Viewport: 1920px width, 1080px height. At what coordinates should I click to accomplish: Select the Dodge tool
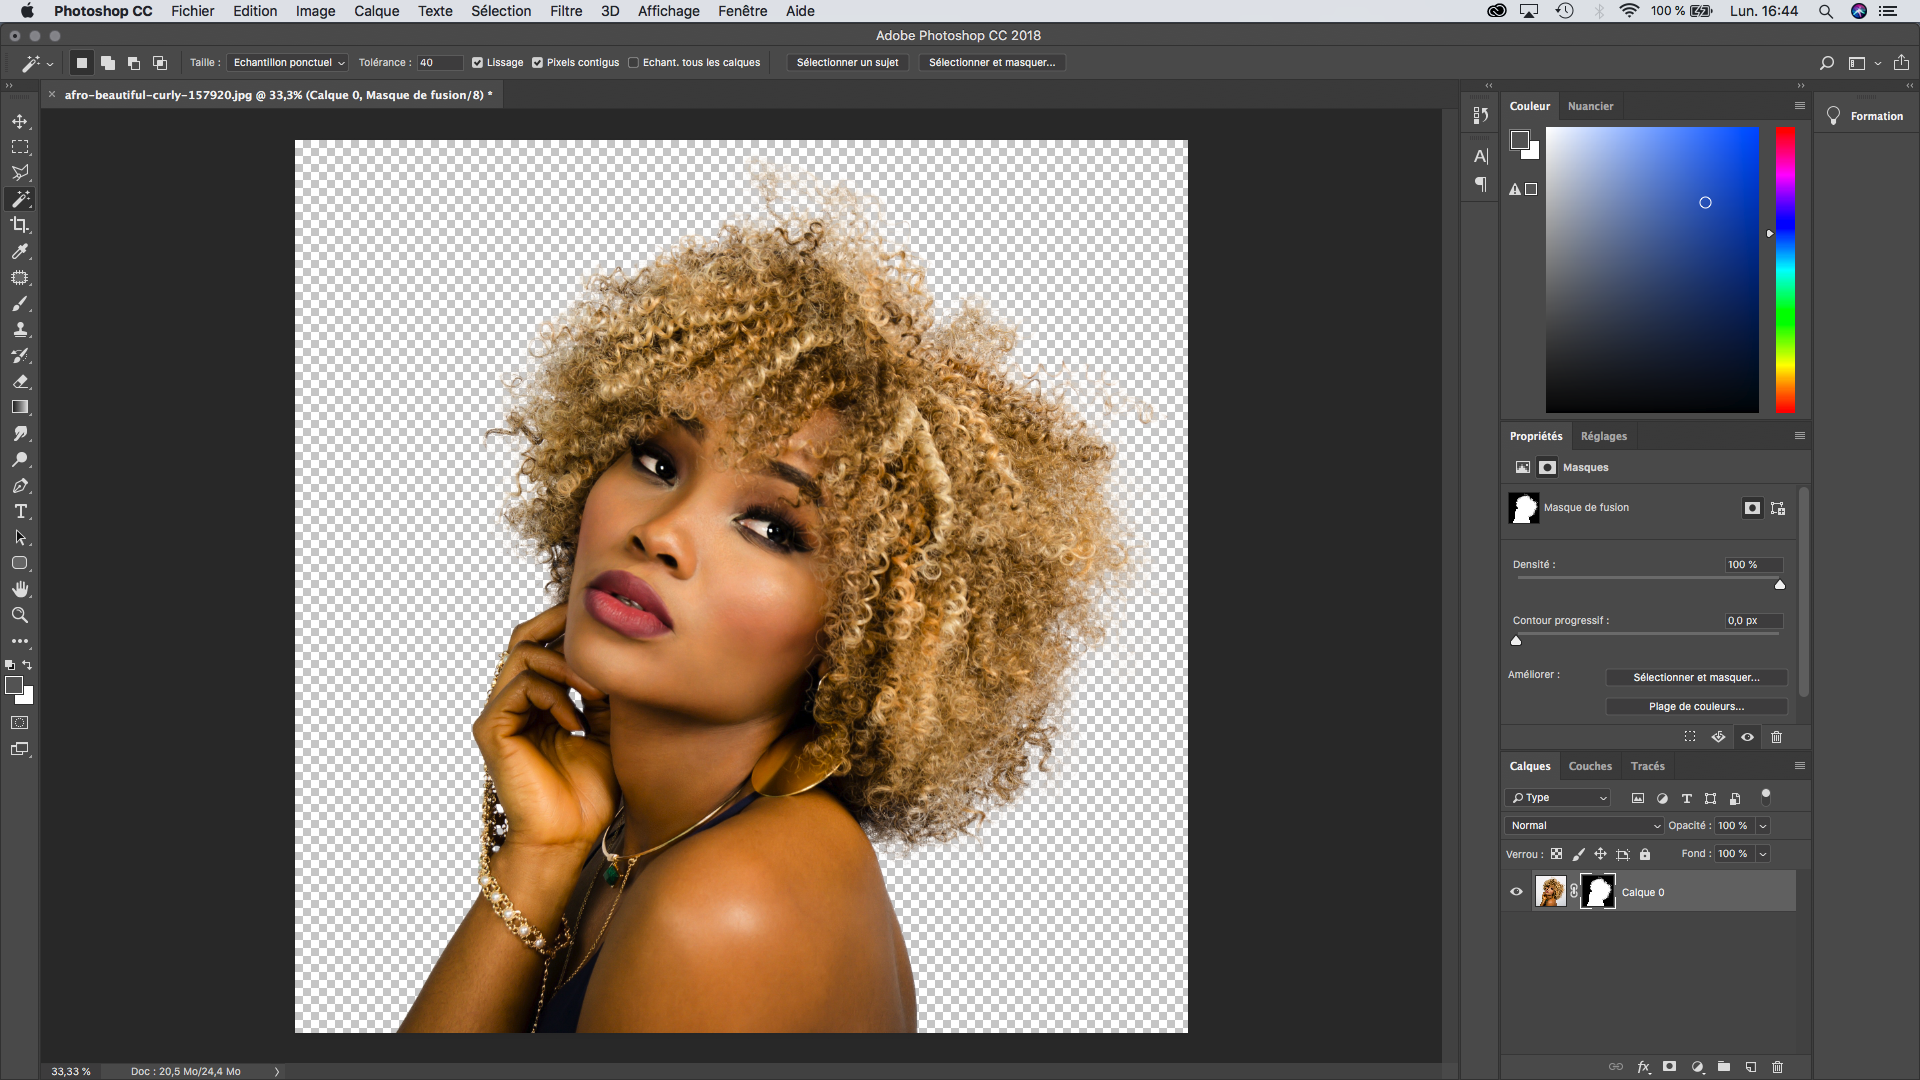click(20, 459)
